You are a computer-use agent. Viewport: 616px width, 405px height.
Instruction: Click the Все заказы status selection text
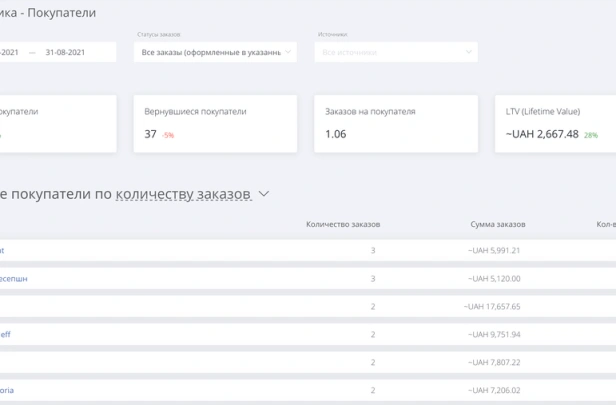[210, 52]
